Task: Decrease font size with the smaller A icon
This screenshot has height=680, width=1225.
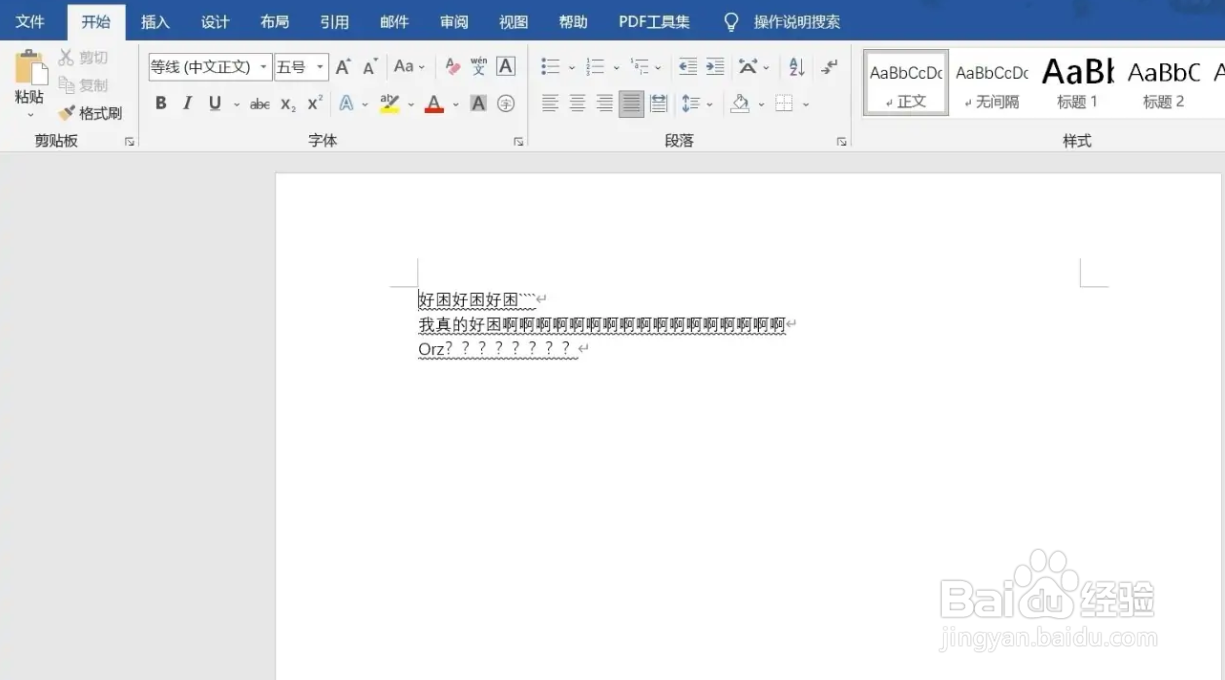Action: pos(370,67)
